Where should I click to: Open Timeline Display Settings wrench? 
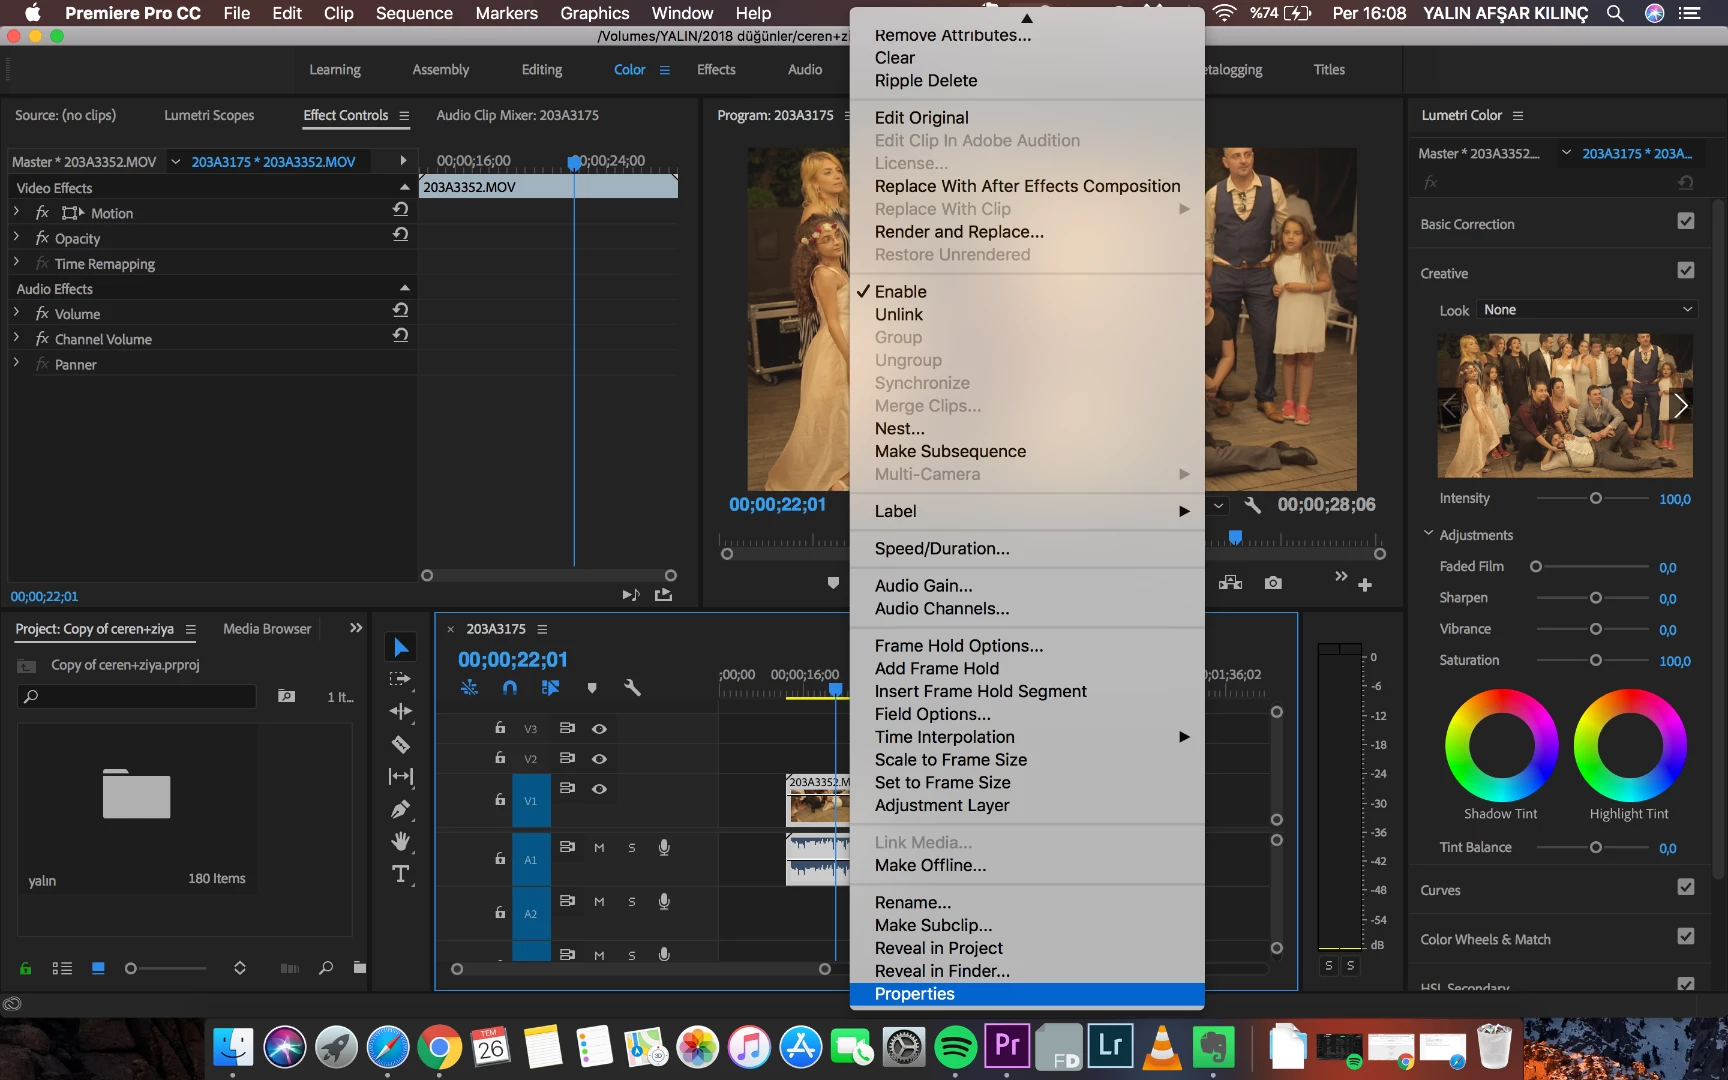click(x=632, y=688)
